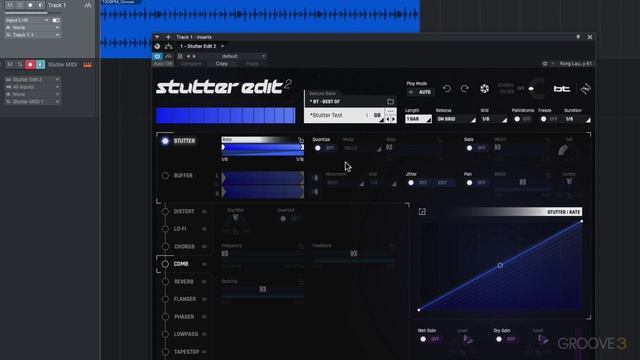
Task: Click the Jitter EDIT button
Action: click(442, 182)
